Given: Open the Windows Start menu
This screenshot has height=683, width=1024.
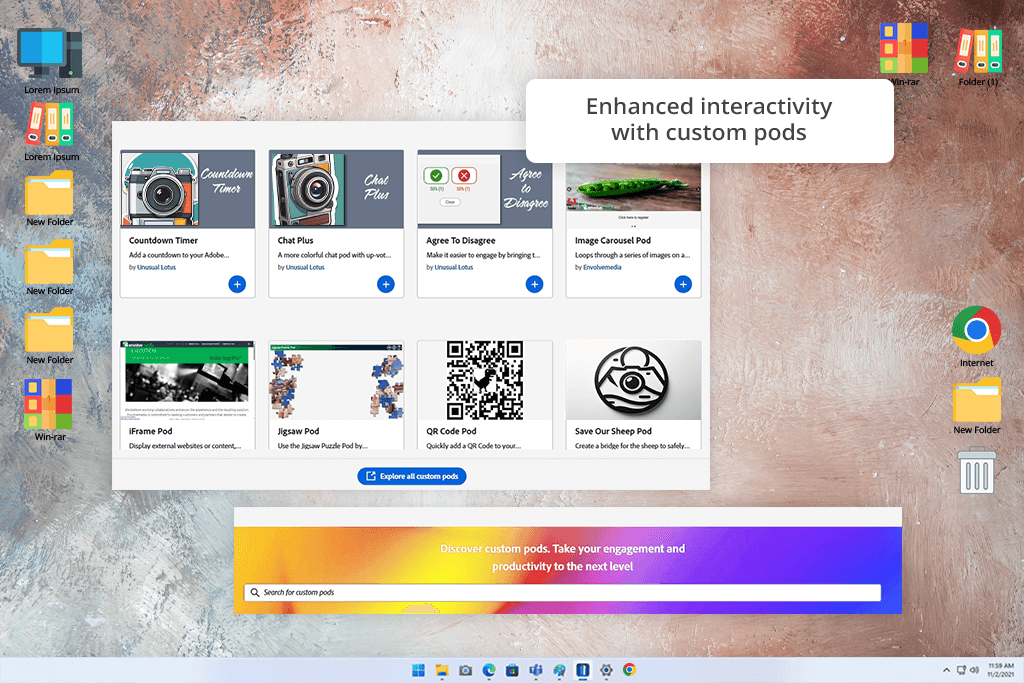Looking at the screenshot, I should pyautogui.click(x=419, y=670).
